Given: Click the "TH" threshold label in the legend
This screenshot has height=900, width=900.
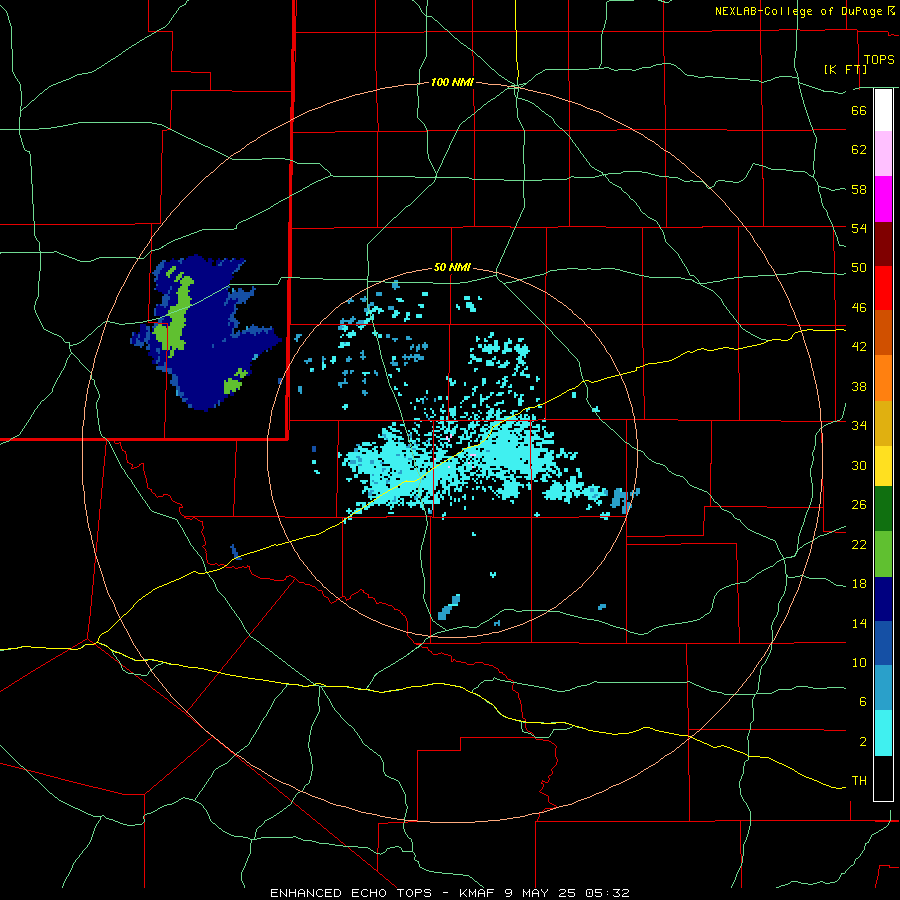Looking at the screenshot, I should (x=859, y=781).
